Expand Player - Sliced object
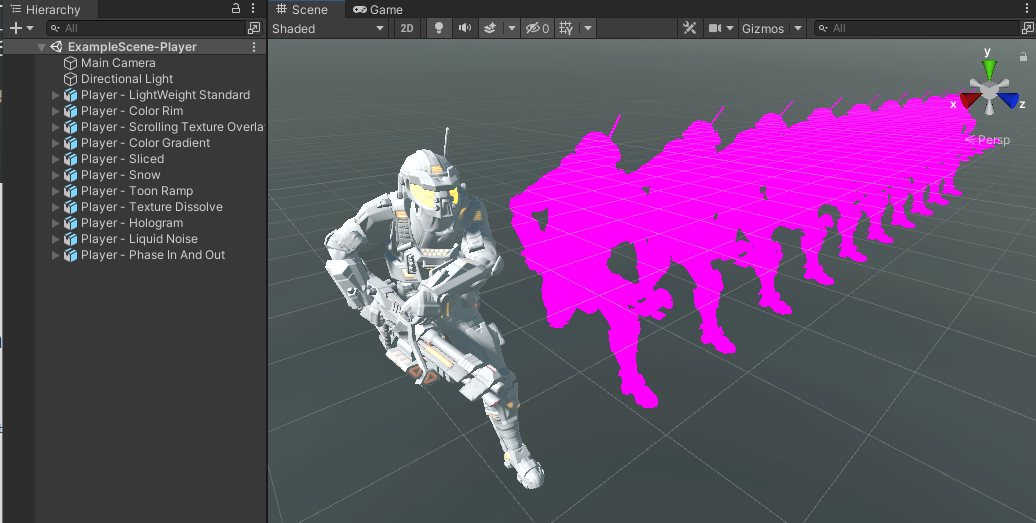 click(x=56, y=159)
